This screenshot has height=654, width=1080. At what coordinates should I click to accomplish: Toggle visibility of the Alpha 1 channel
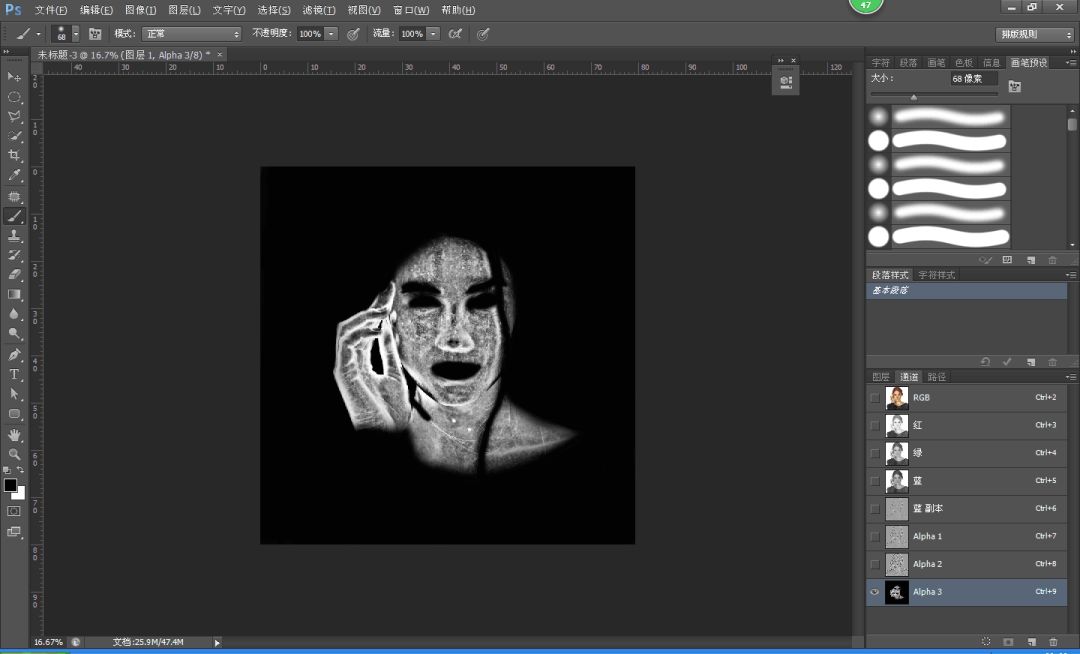tap(875, 536)
